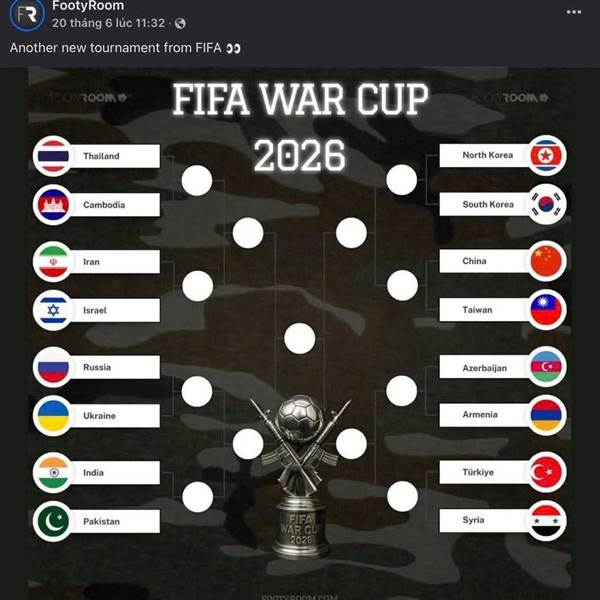Click the FootyRoom page name
The image size is (600, 600).
(88, 6)
